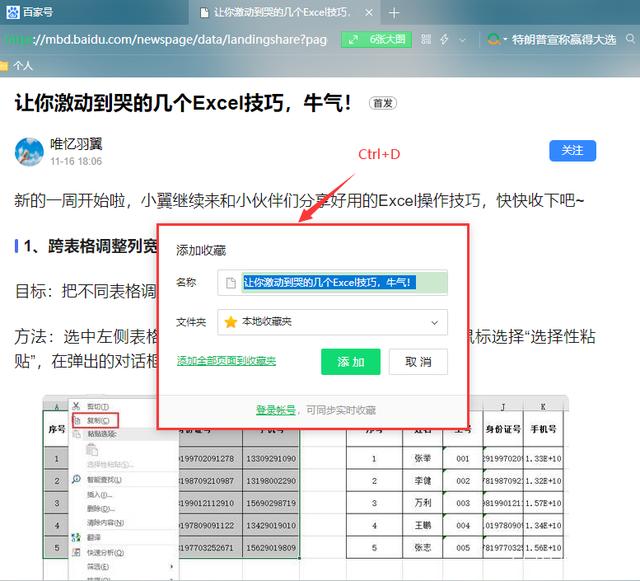
Task: Click the cell with name 万利
Action: [x=422, y=503]
